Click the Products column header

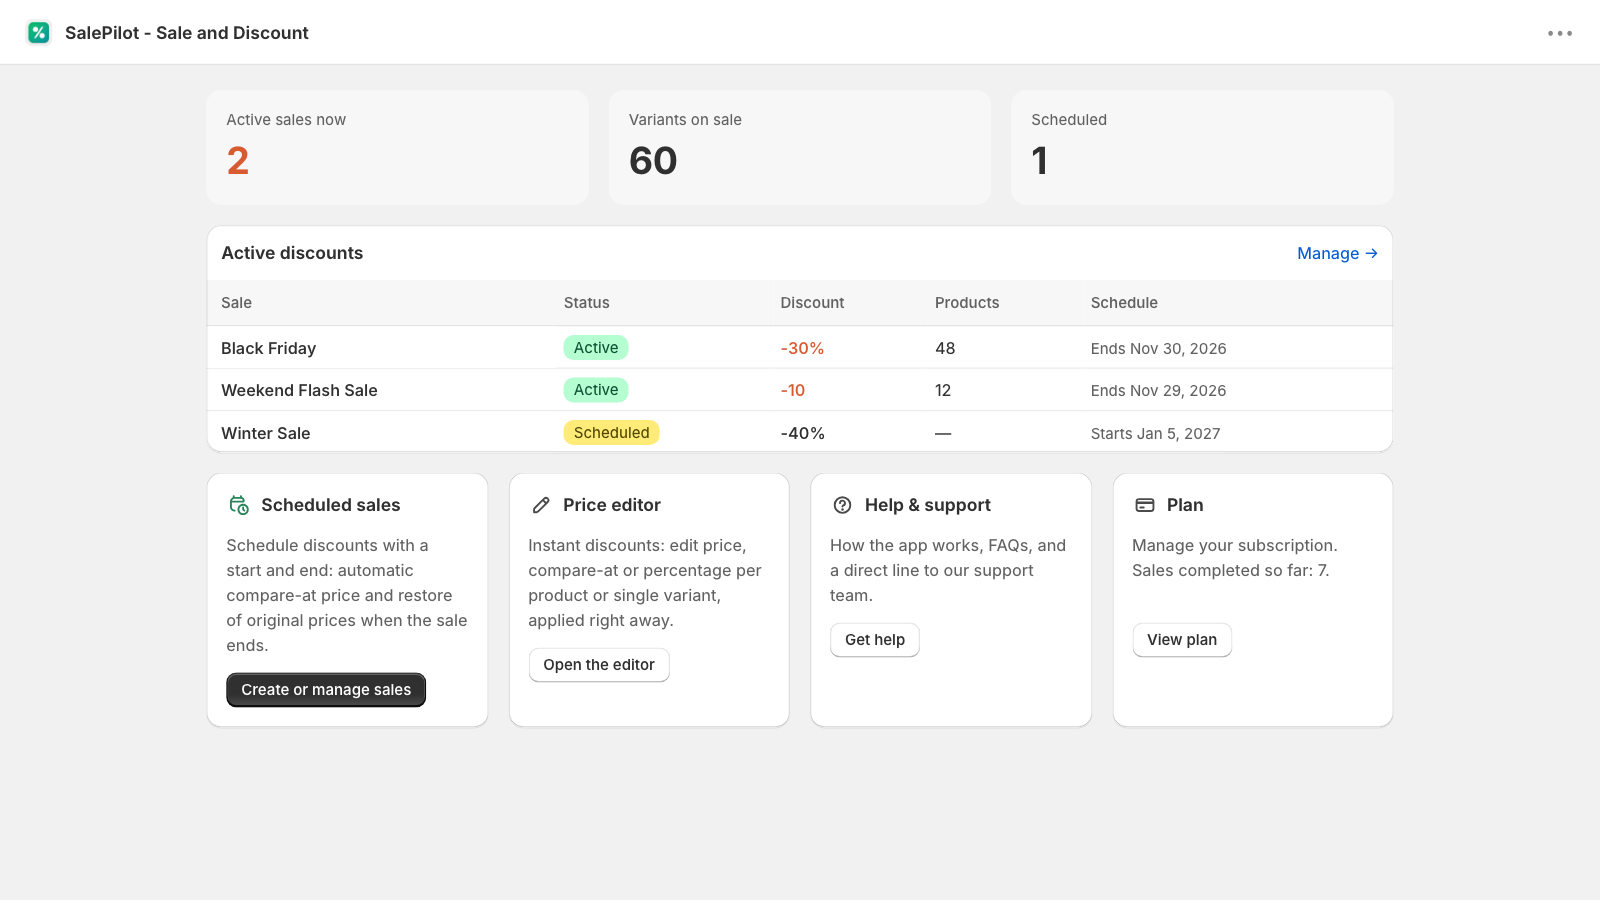pyautogui.click(x=967, y=303)
